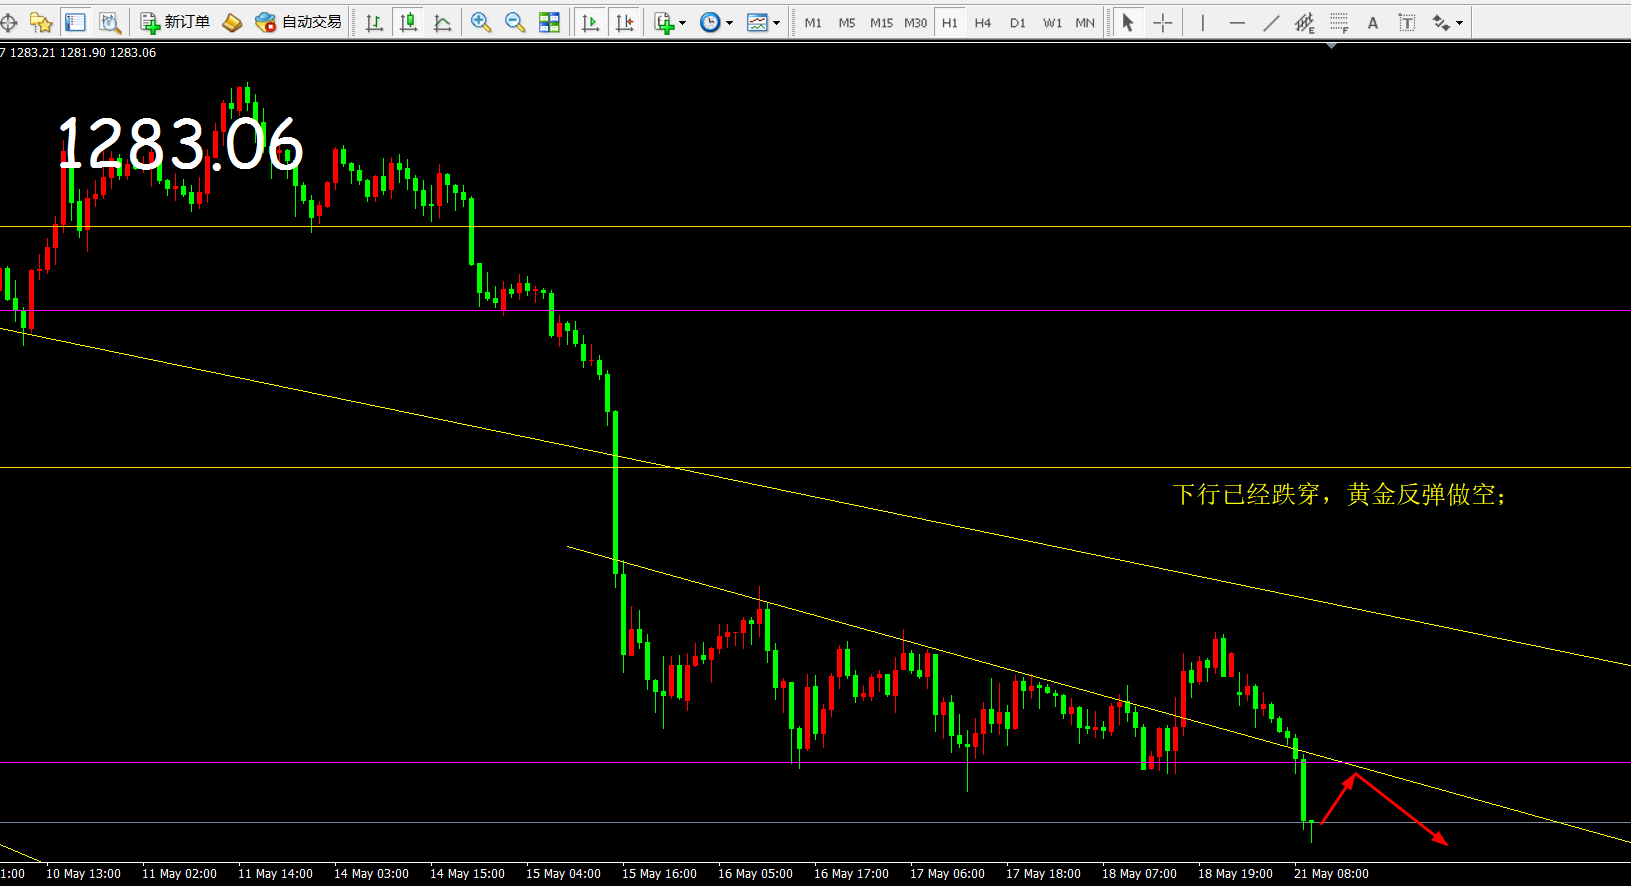The image size is (1631, 886).
Task: Select the M15 timeframe
Action: coord(881,22)
